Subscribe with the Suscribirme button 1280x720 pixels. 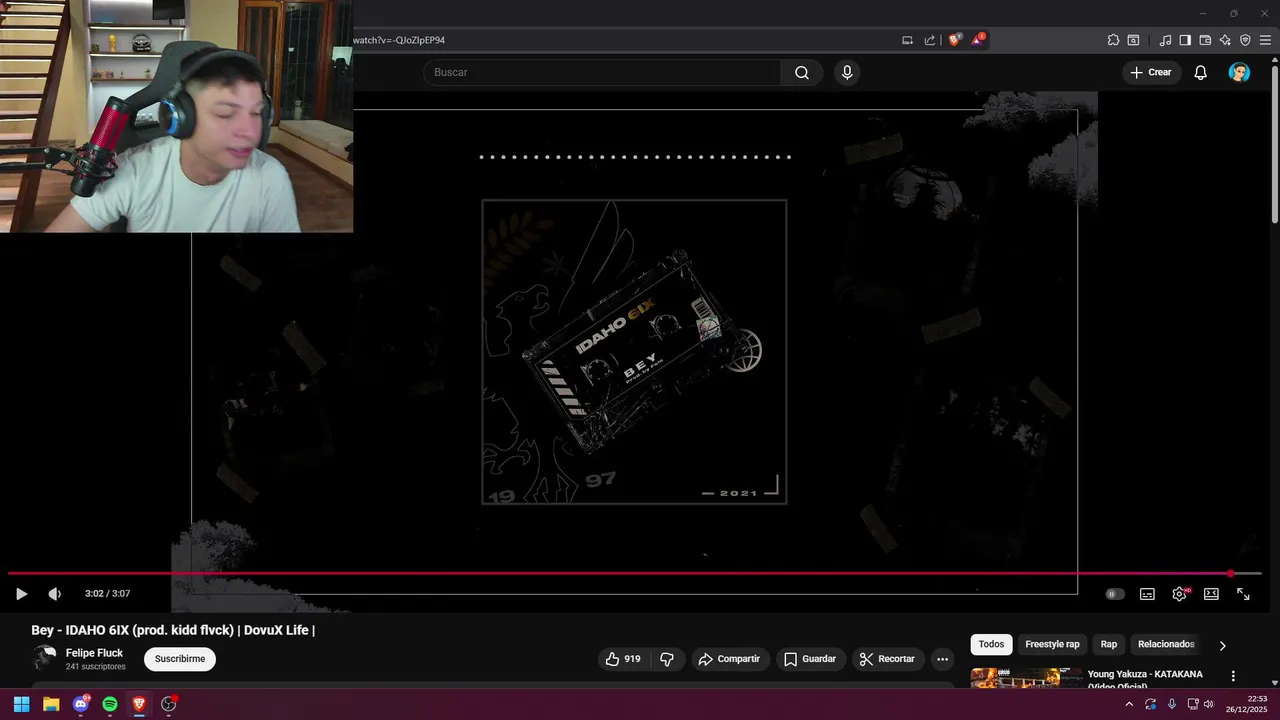pos(180,659)
